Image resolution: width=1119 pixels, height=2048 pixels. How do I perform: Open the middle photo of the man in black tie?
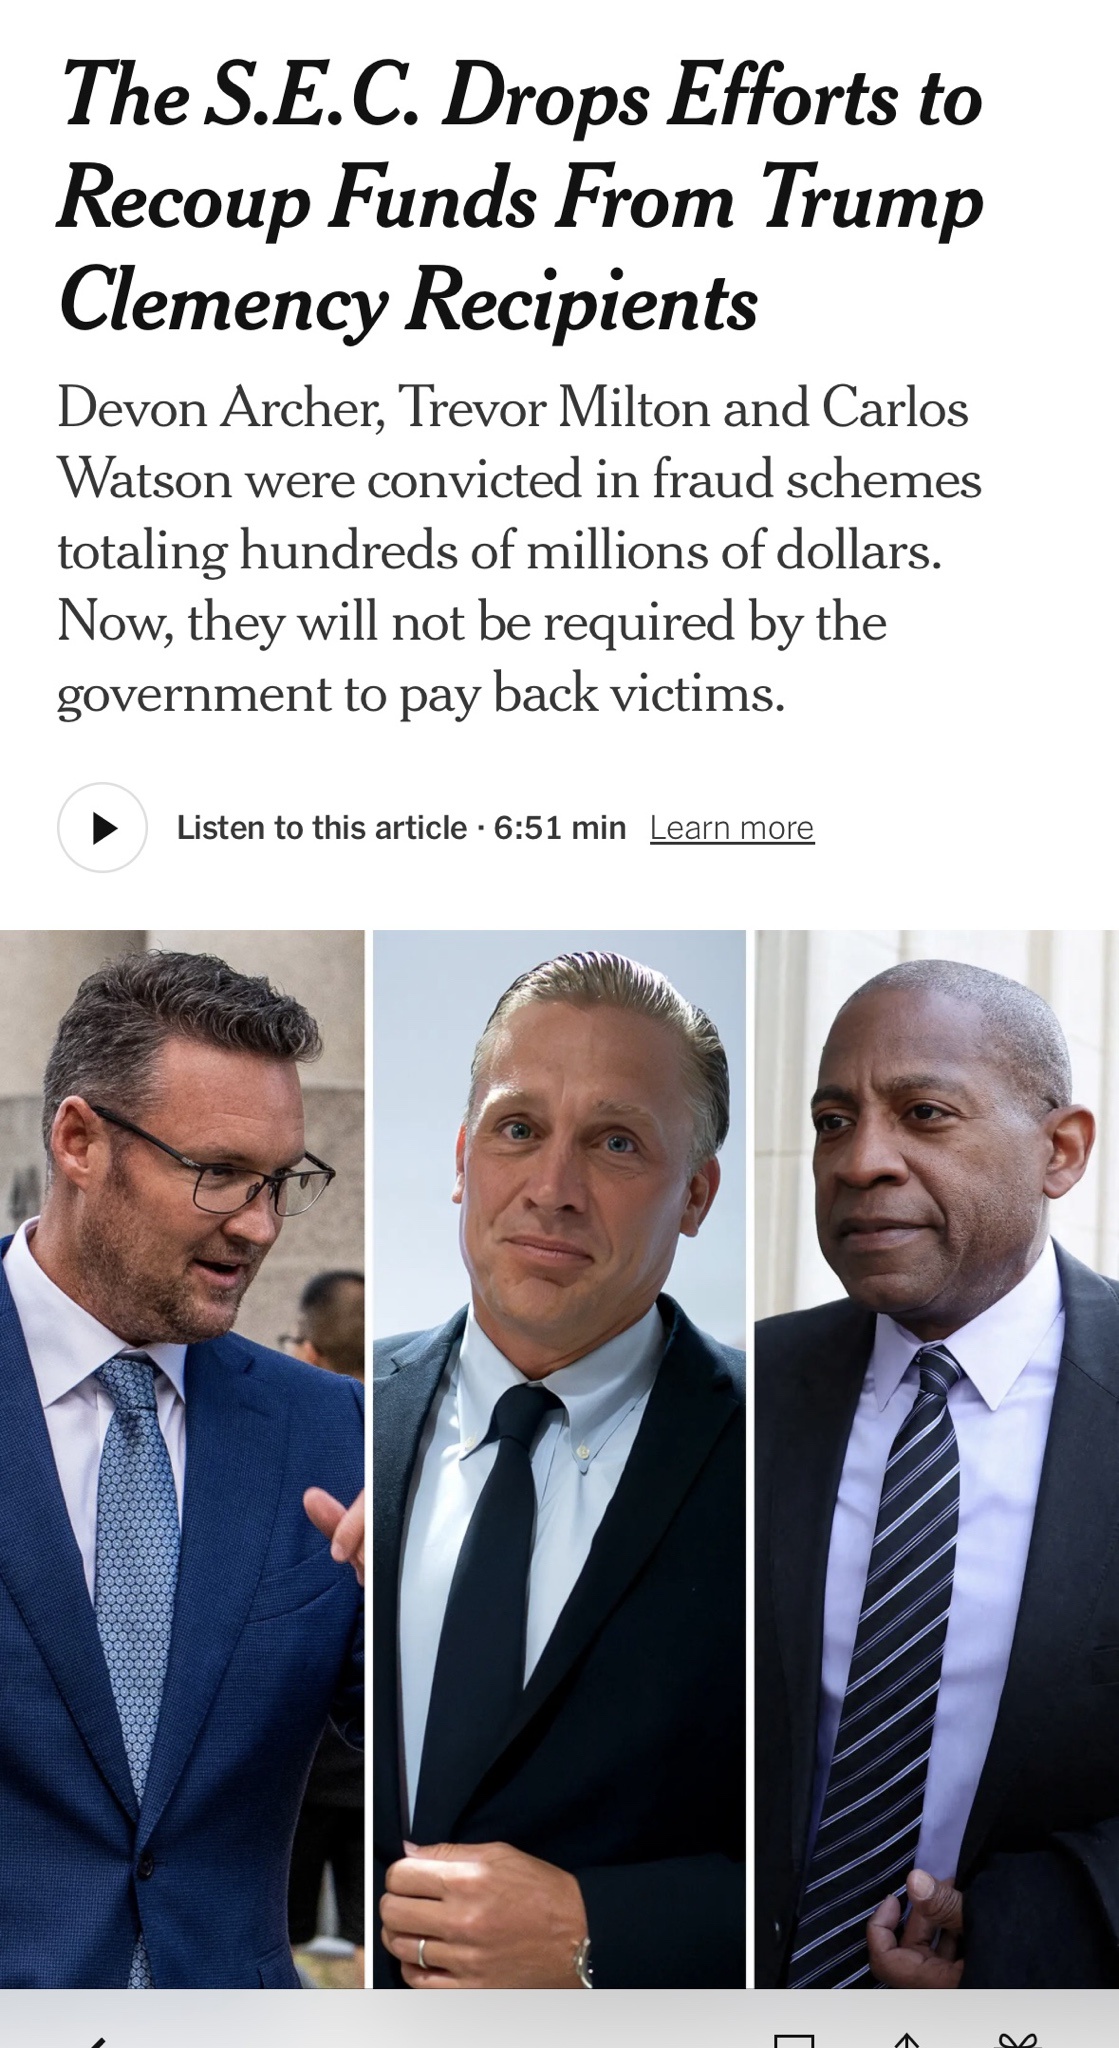coord(559,1459)
